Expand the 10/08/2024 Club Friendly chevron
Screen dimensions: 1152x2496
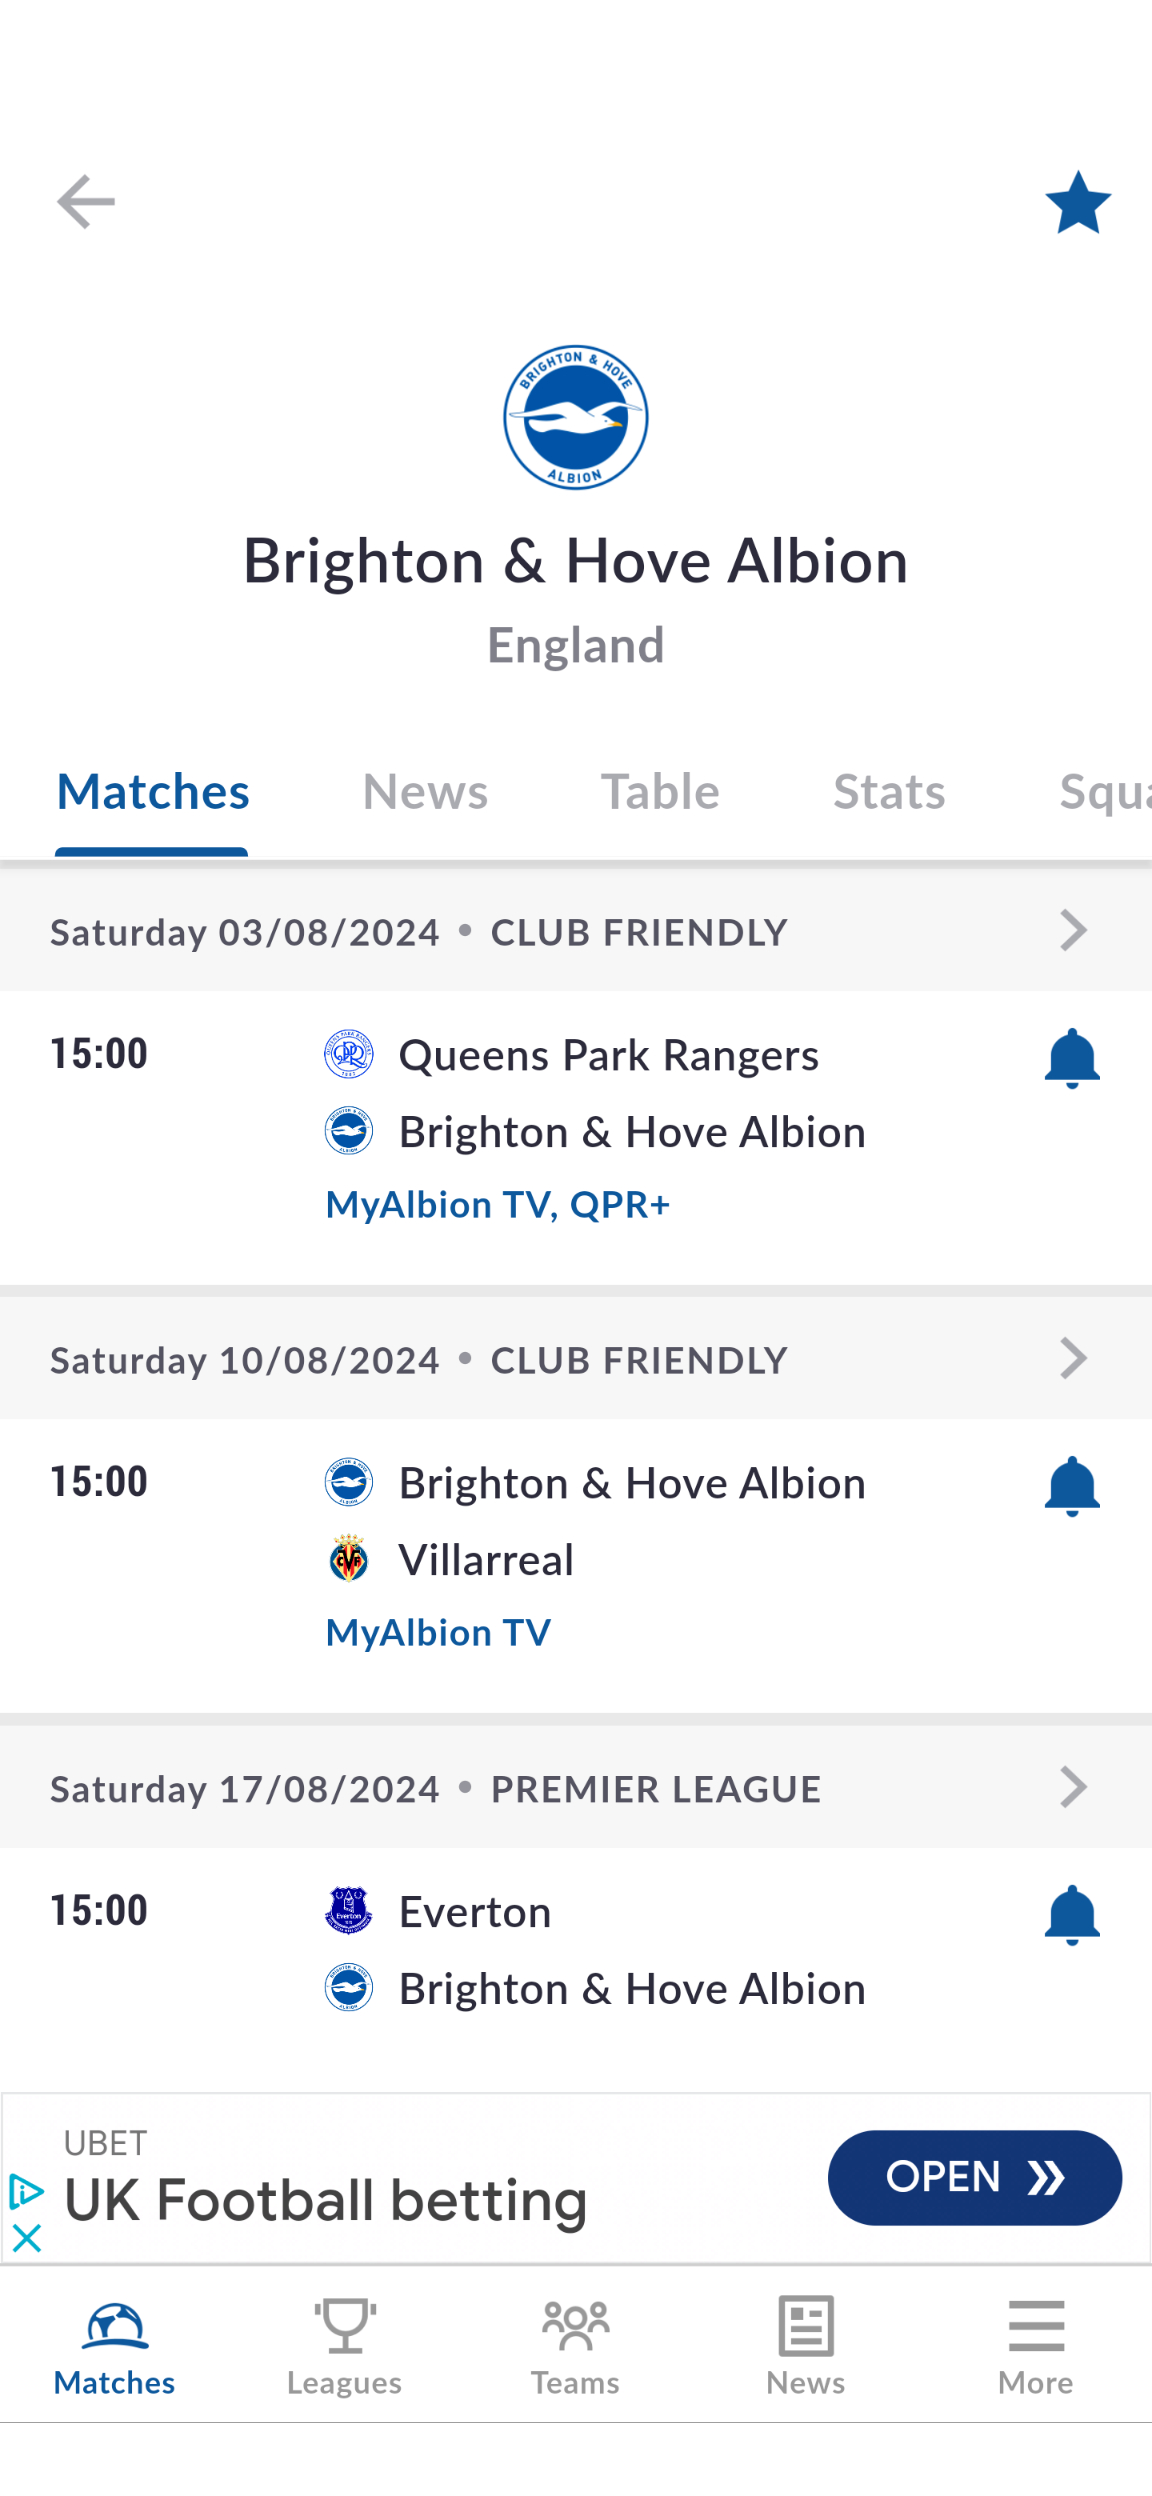point(1073,1359)
